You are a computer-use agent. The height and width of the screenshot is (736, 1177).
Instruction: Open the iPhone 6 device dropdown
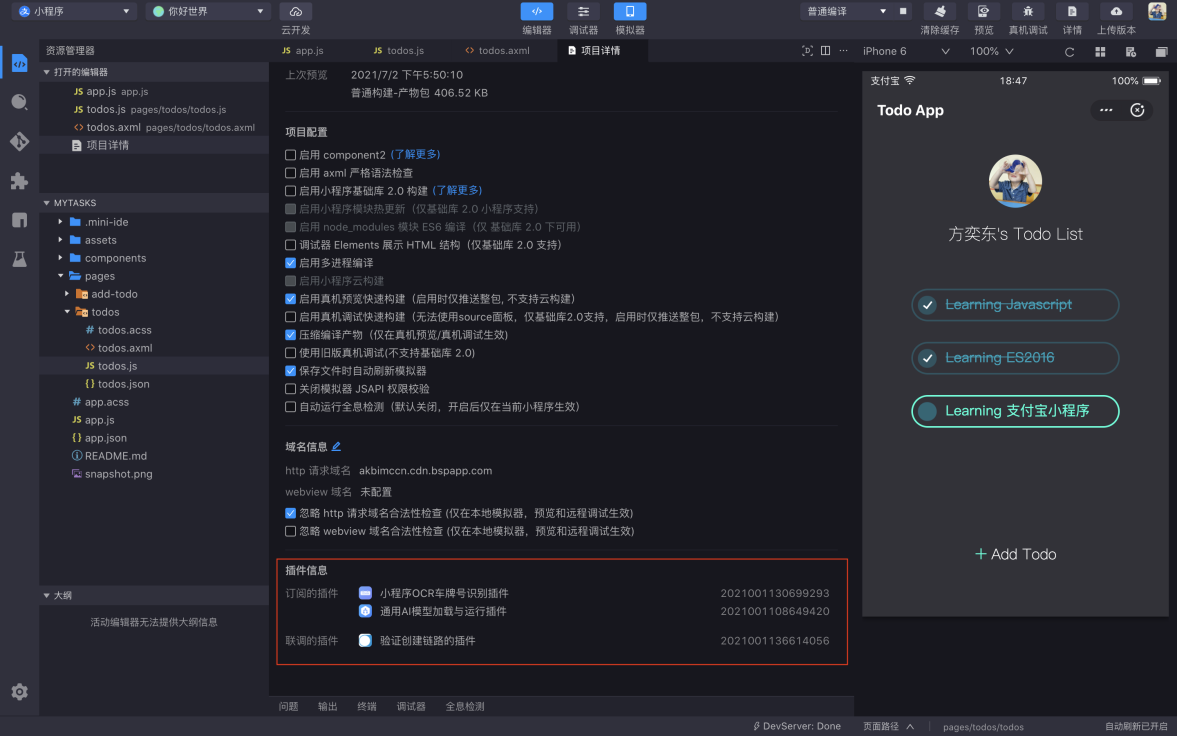906,51
